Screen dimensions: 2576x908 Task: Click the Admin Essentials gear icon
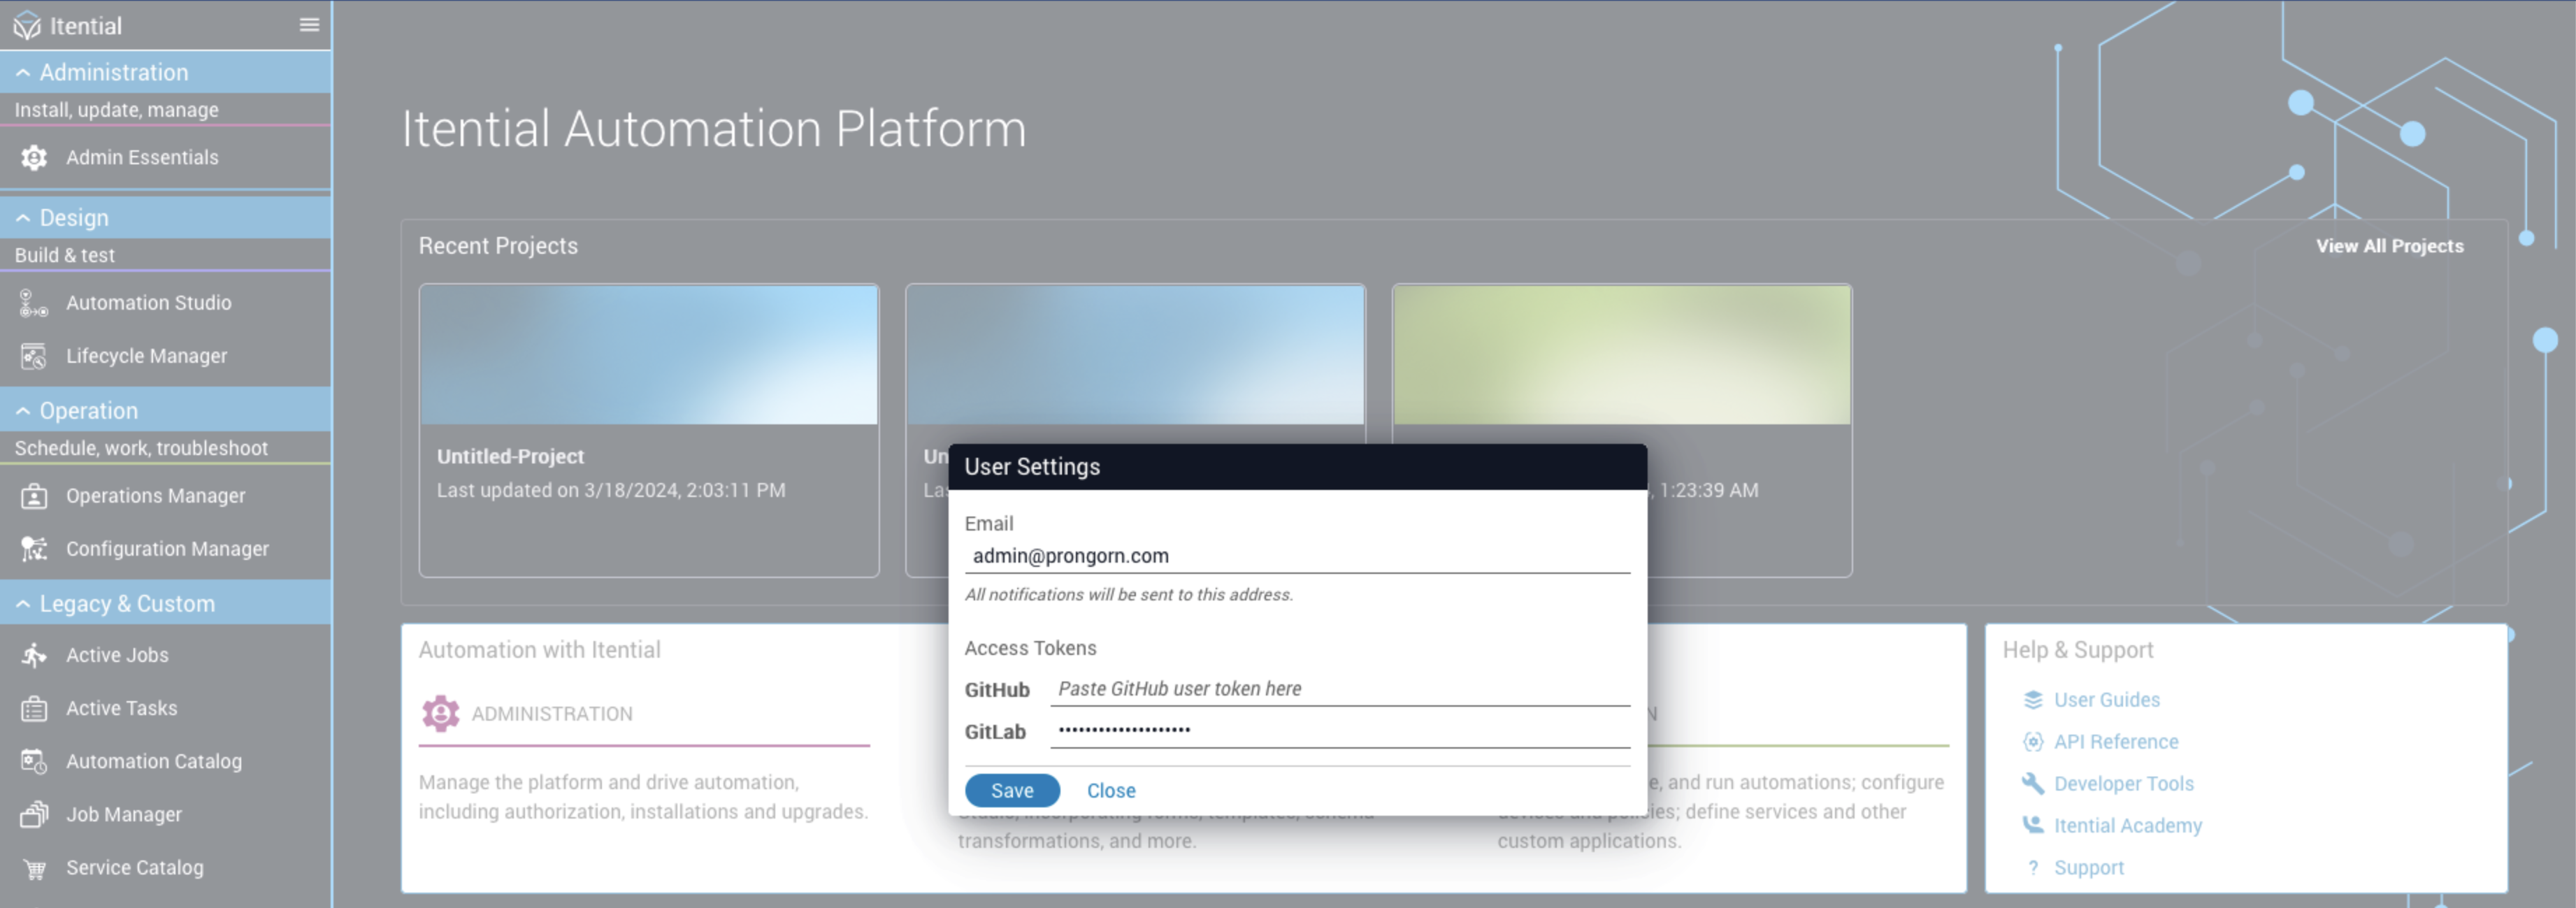tap(34, 157)
